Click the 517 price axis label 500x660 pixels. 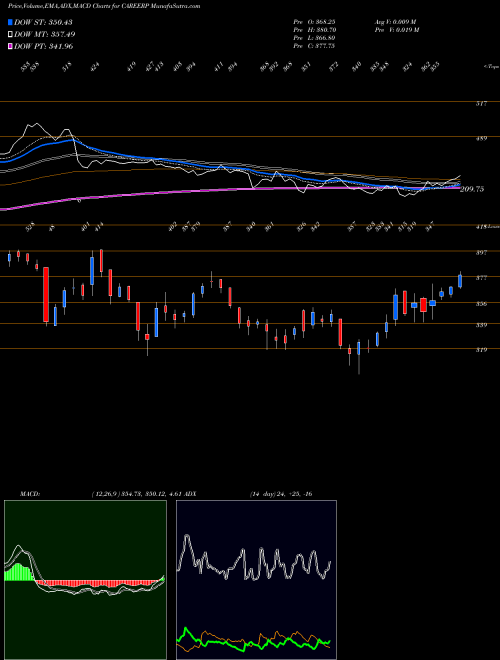point(481,104)
